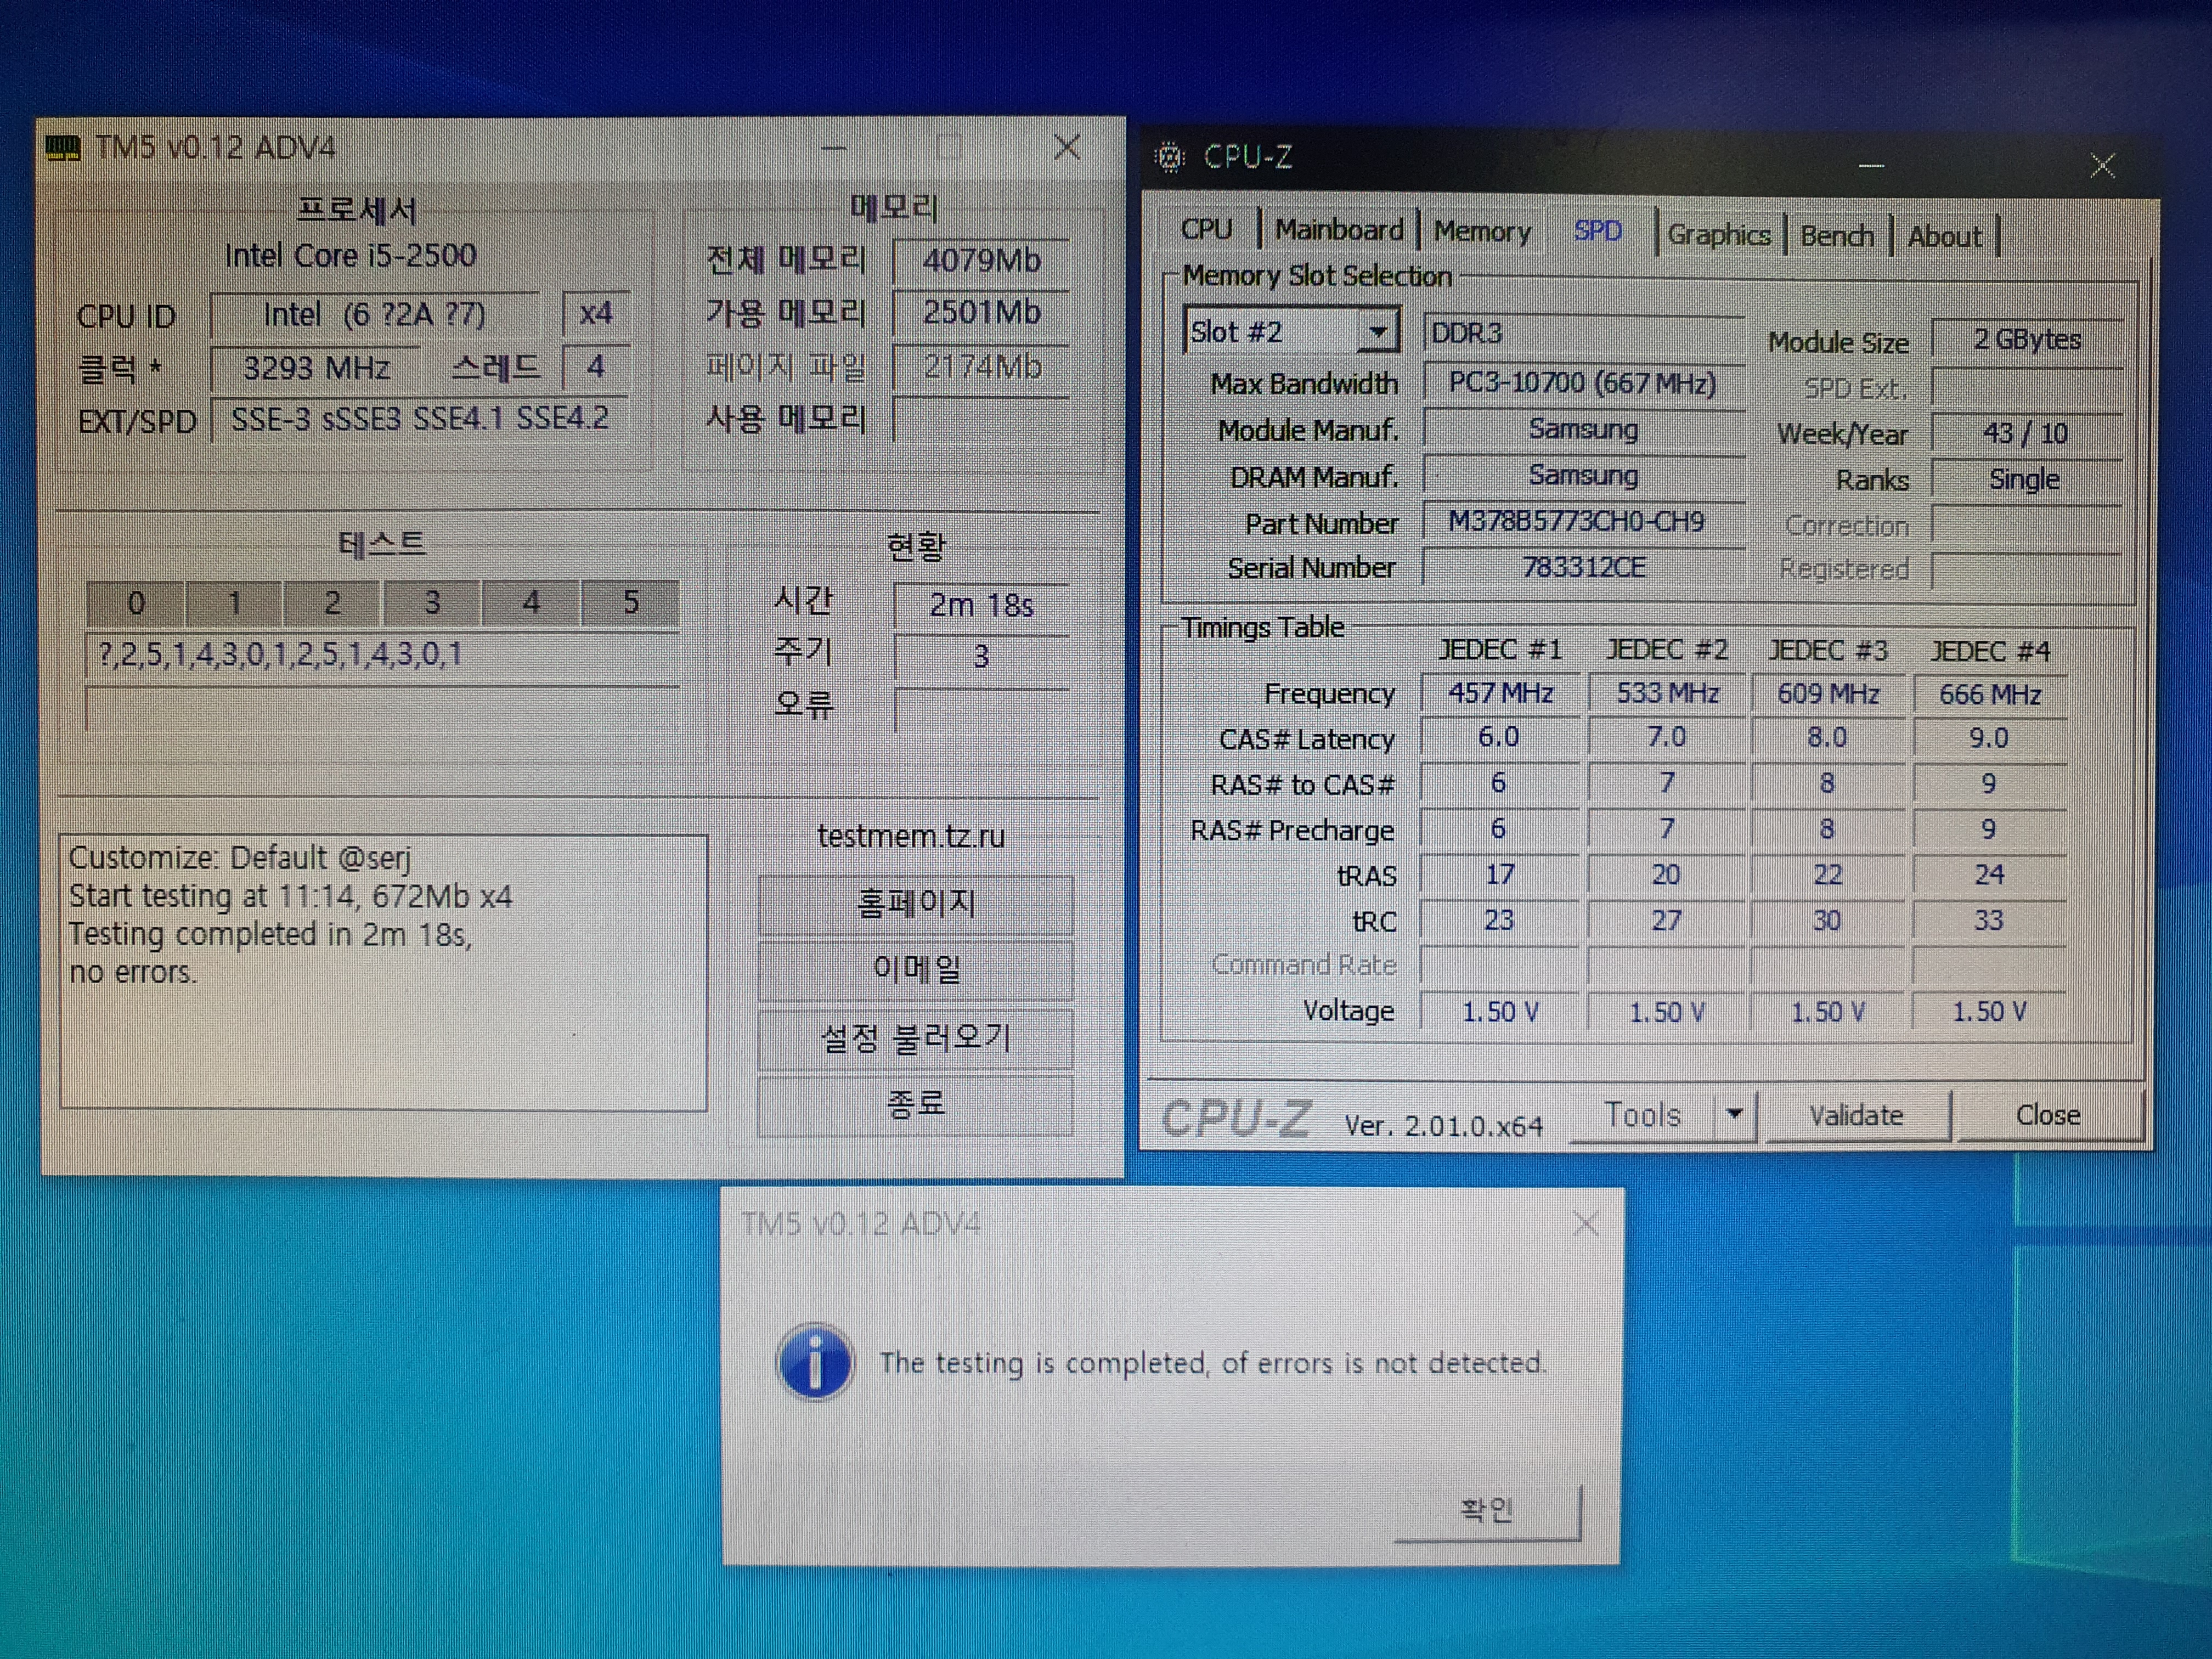
Task: Click the PC3-10700 (667 MHz) bandwidth field
Action: pyautogui.click(x=1583, y=383)
